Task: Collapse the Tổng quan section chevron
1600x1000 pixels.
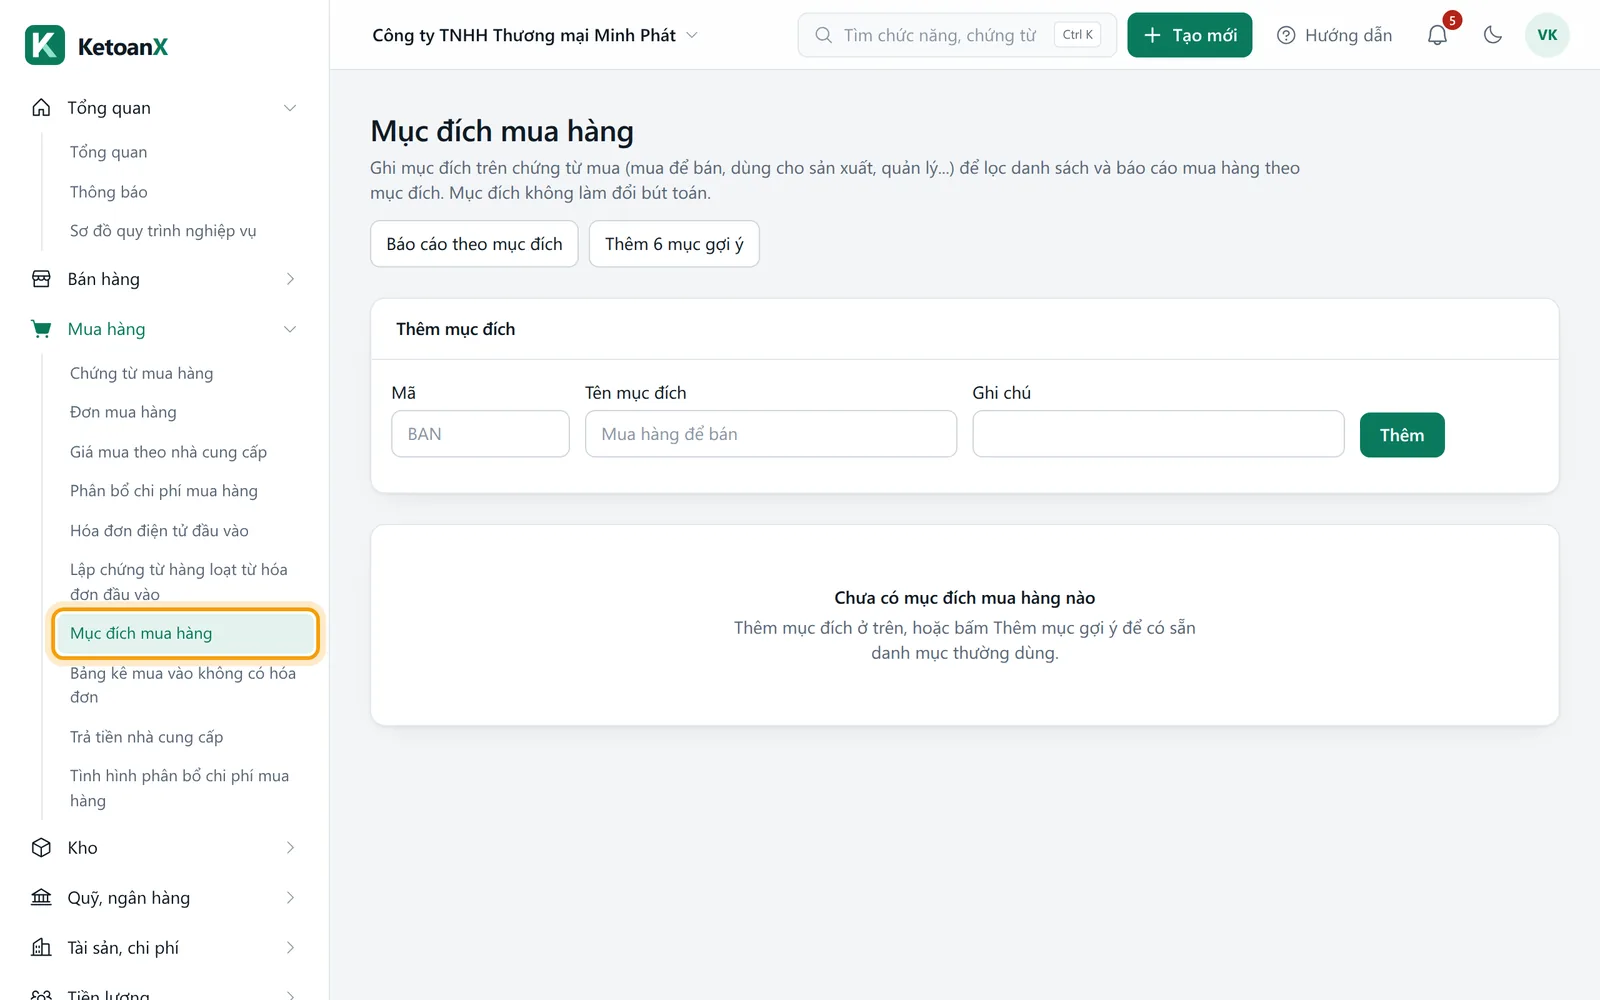Action: tap(290, 108)
